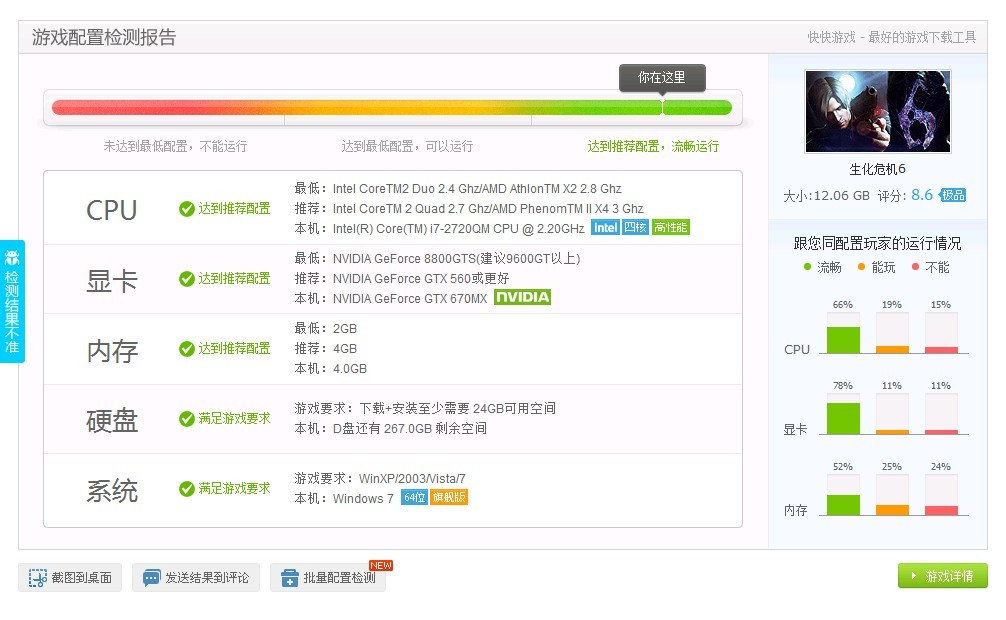Click the 高性能 badge

671,227
